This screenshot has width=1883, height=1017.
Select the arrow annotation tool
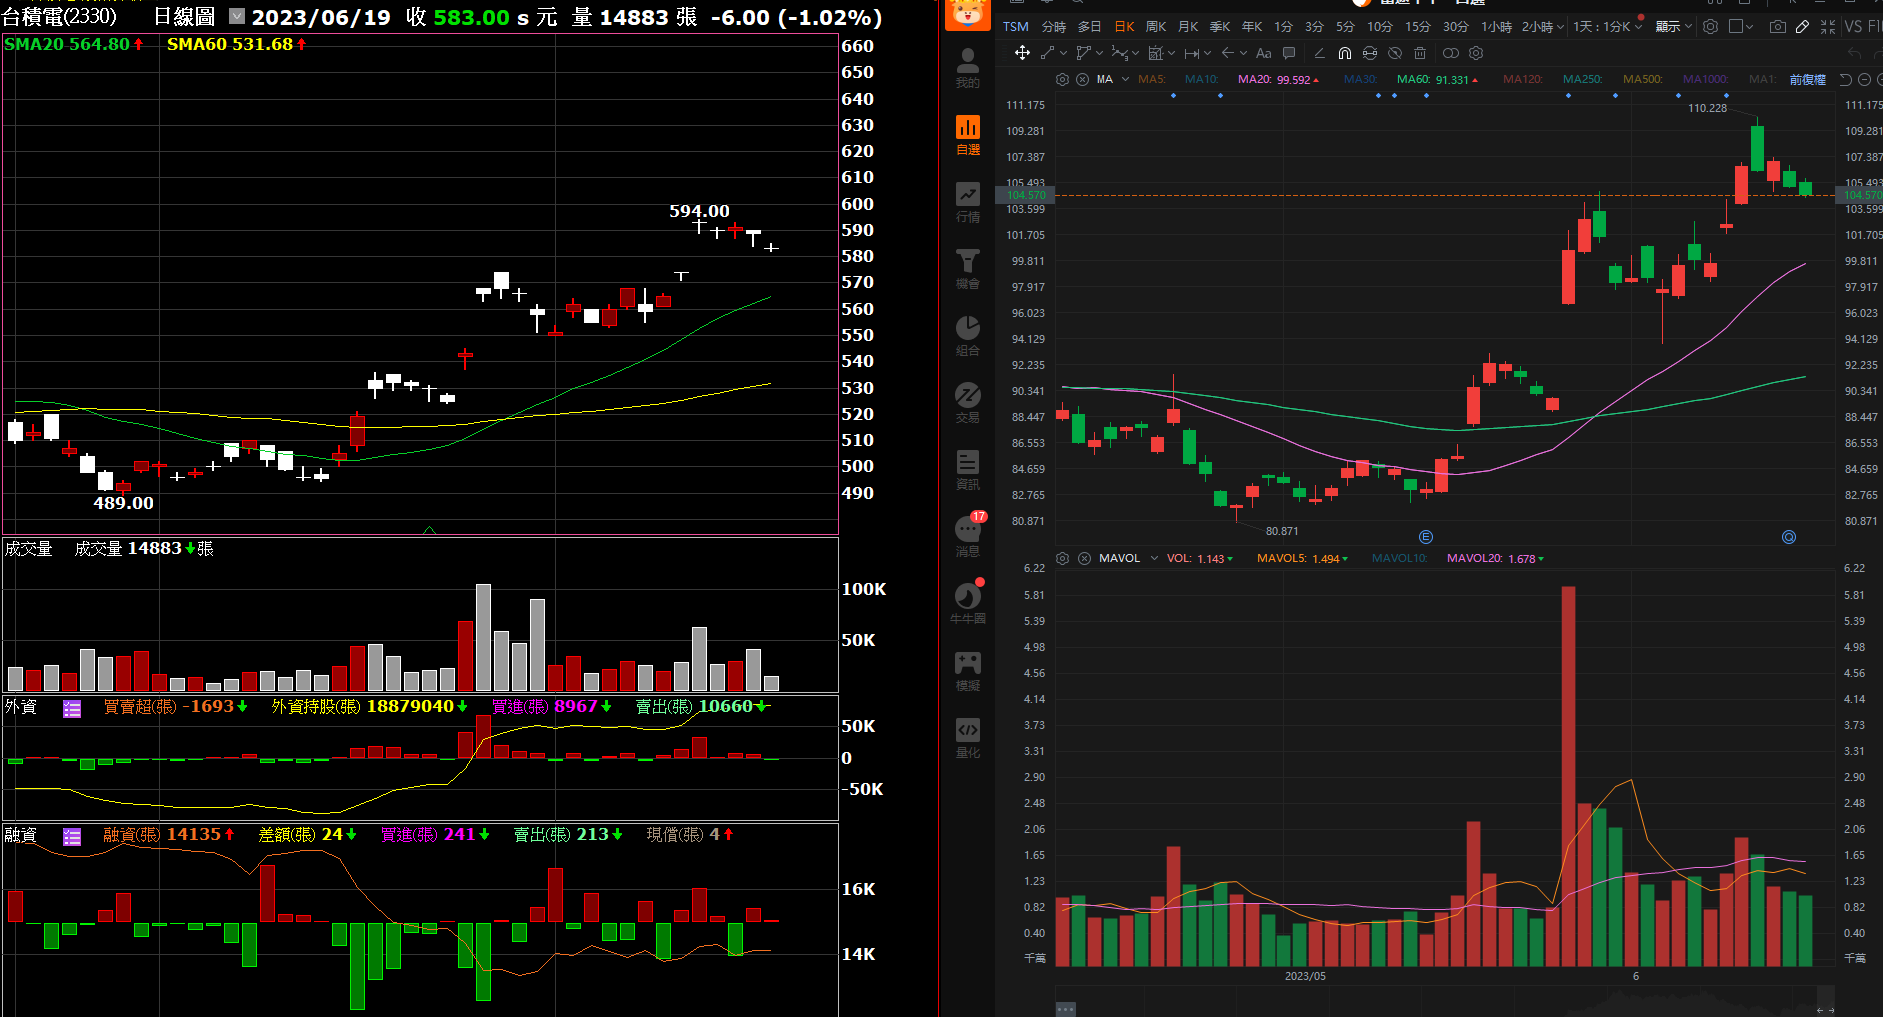(1228, 53)
